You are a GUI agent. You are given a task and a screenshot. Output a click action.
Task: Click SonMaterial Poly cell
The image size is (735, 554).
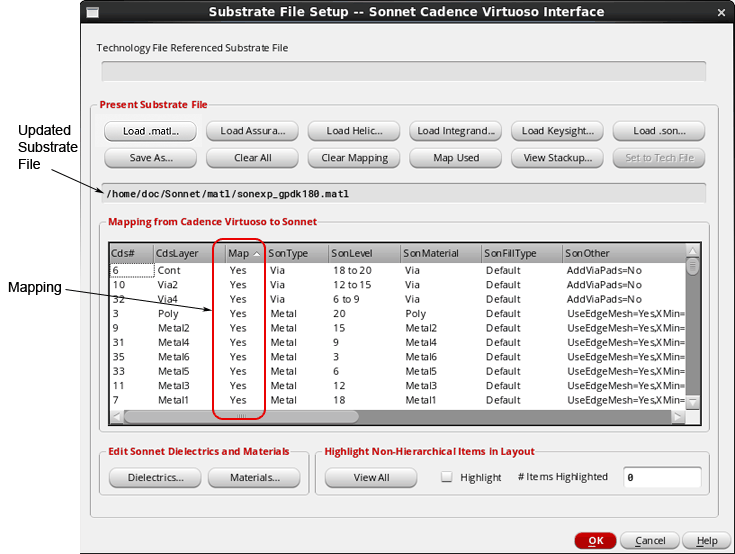(x=416, y=314)
